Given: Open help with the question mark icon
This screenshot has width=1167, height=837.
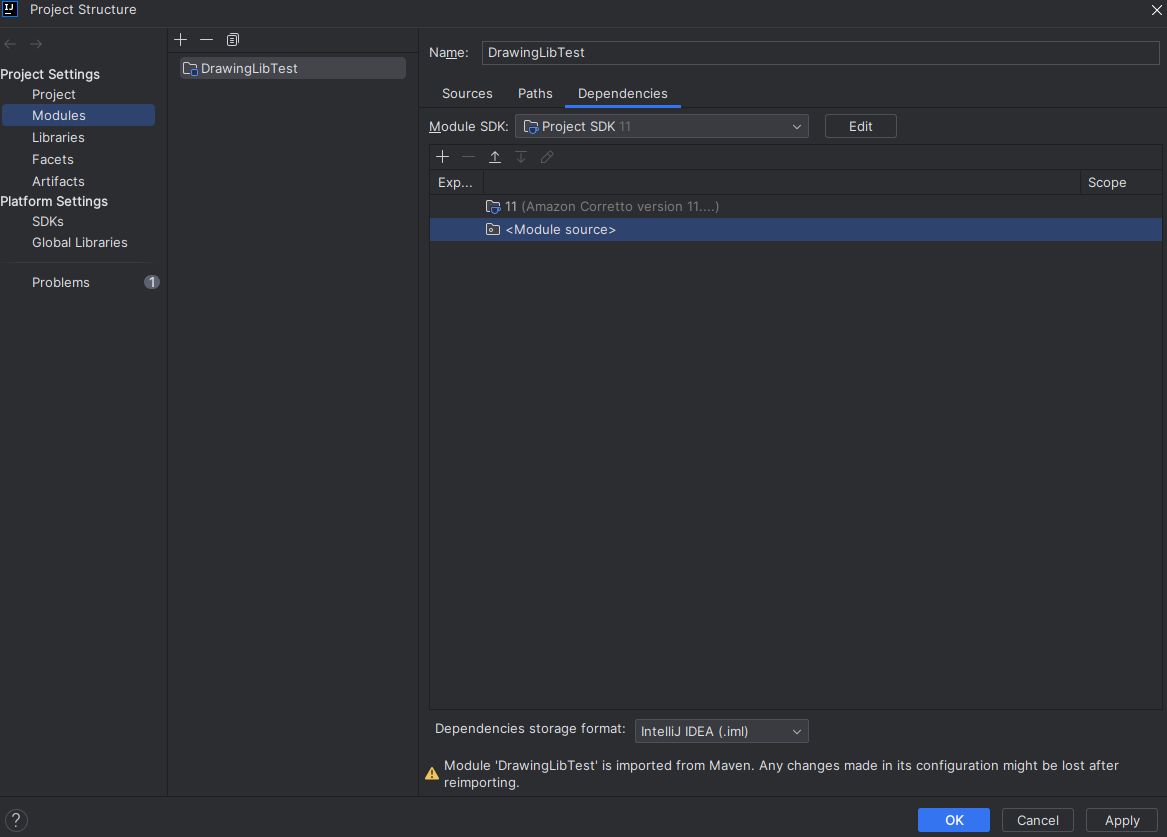Looking at the screenshot, I should point(16,820).
